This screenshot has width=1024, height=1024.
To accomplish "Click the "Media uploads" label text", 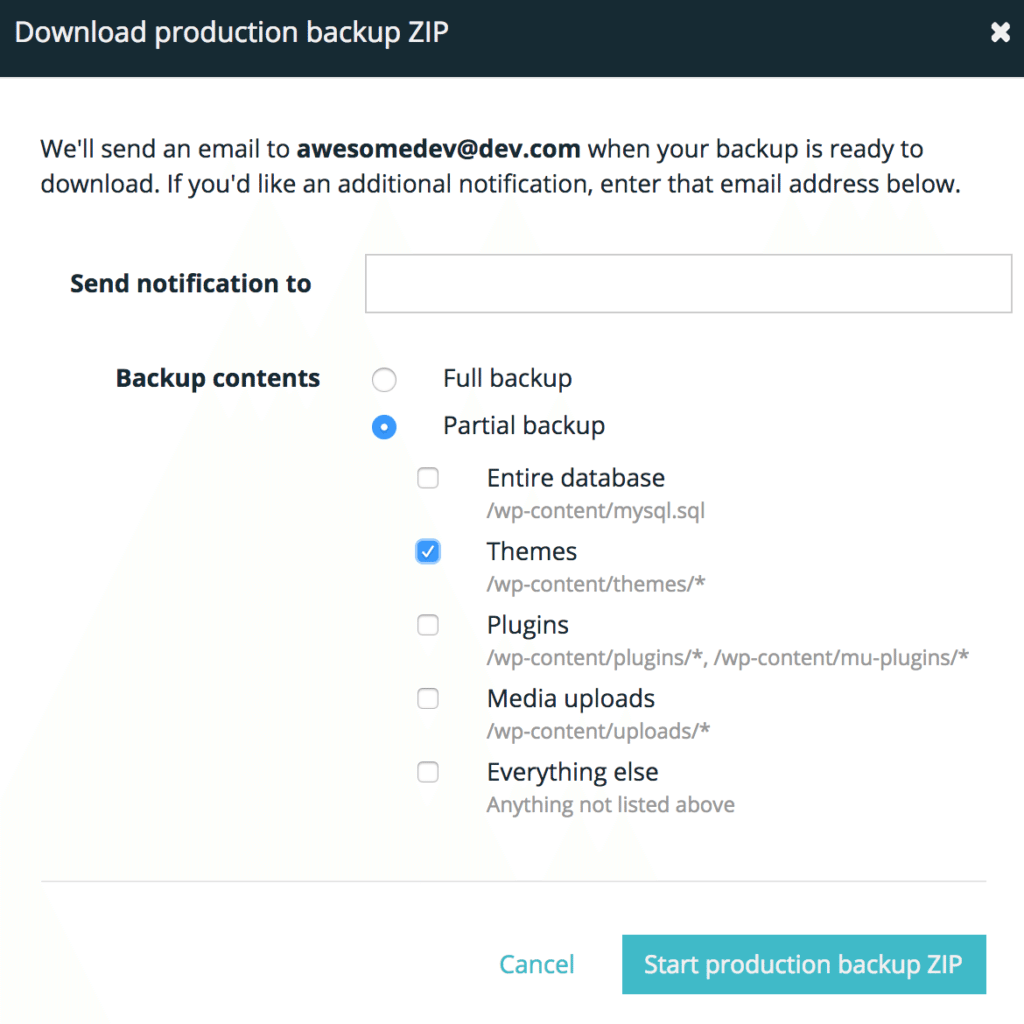I will [x=571, y=699].
